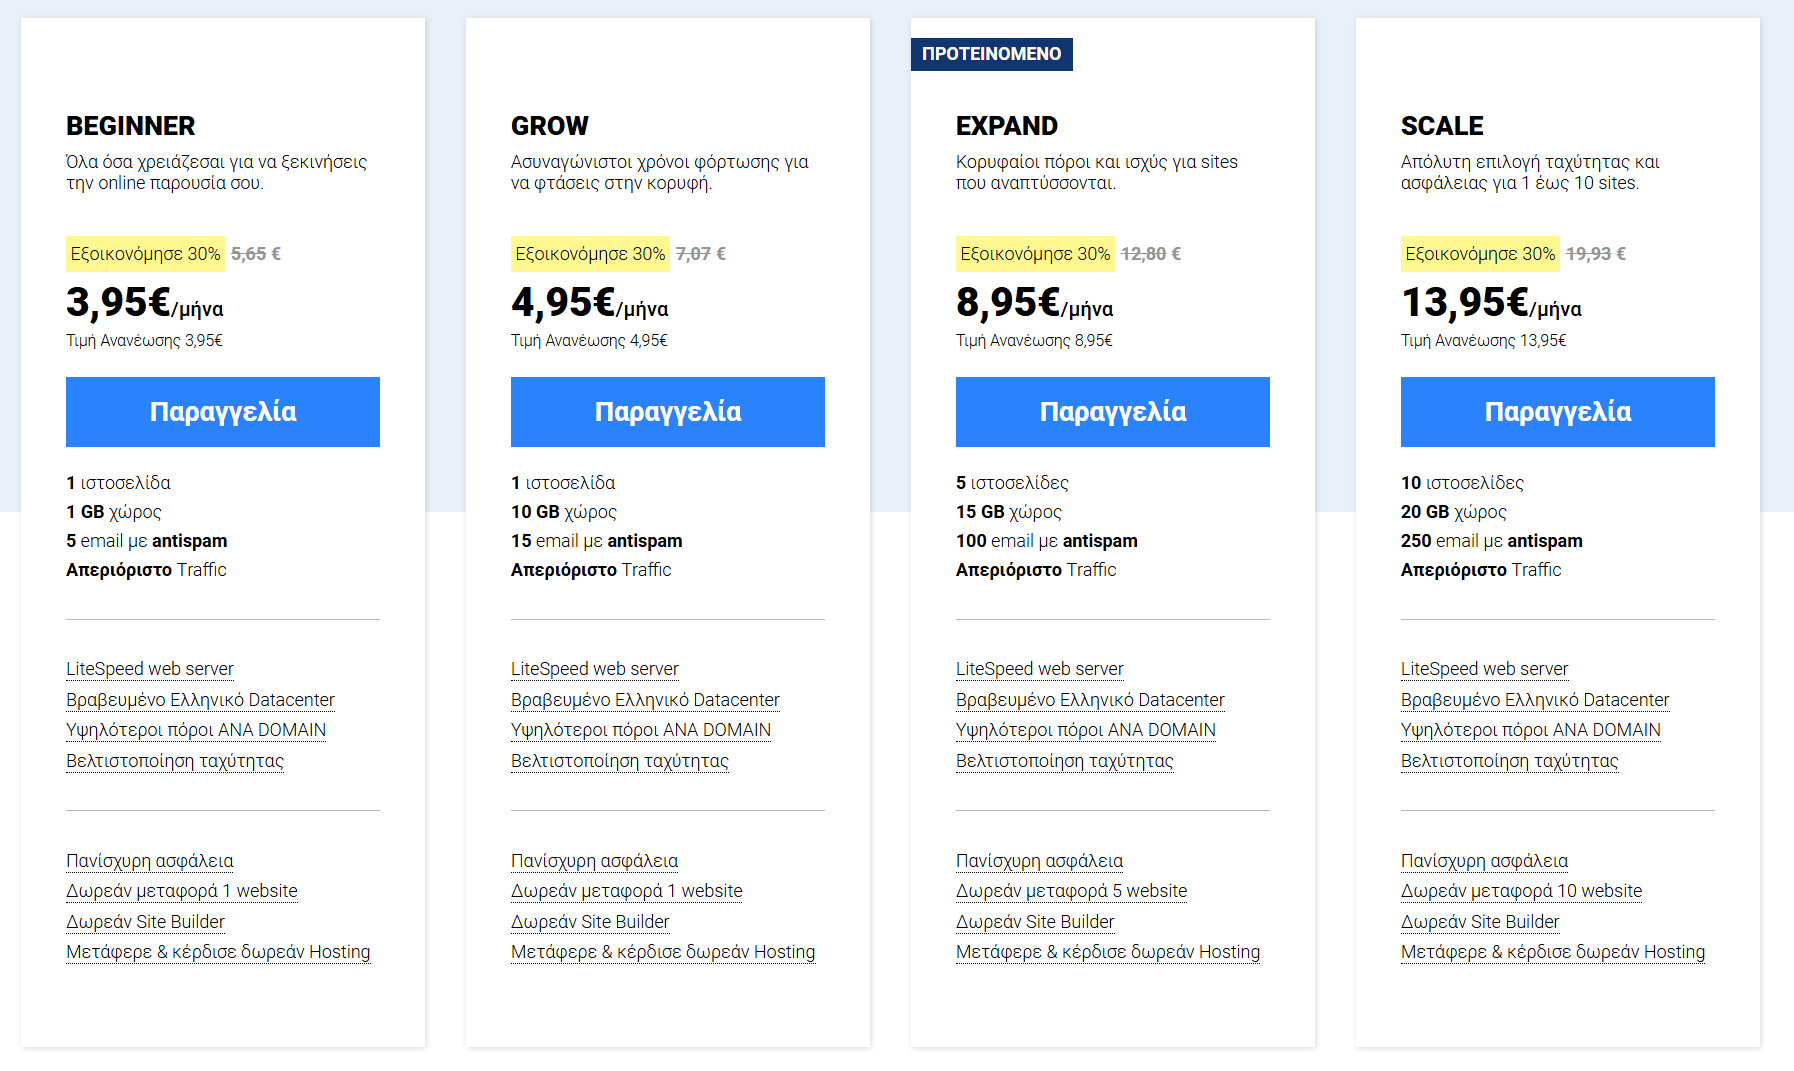Screen dimensions: 1794x1071
Task: Open Πανίσχυρη ασφάλεια link in BEGINNER plan
Action: click(x=150, y=861)
